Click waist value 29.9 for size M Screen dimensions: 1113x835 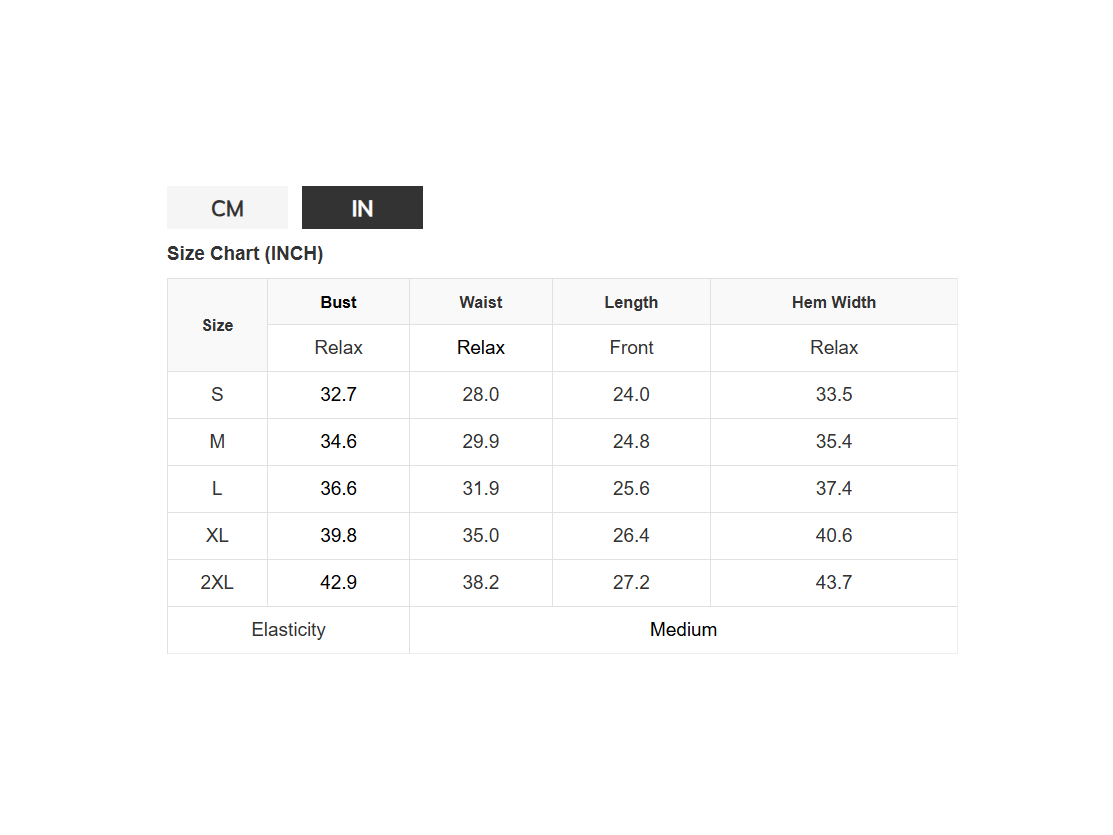[481, 442]
